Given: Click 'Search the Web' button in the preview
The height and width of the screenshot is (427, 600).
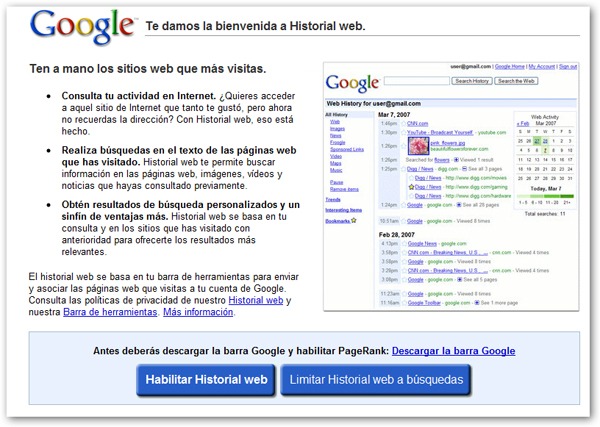Looking at the screenshot, I should click(516, 81).
